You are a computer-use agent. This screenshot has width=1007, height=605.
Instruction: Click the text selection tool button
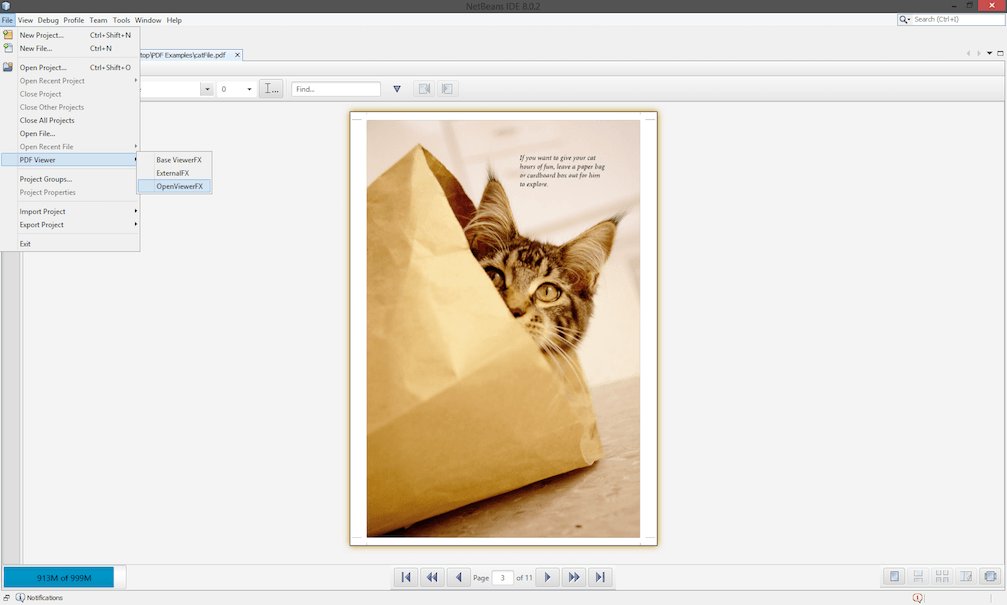point(271,89)
